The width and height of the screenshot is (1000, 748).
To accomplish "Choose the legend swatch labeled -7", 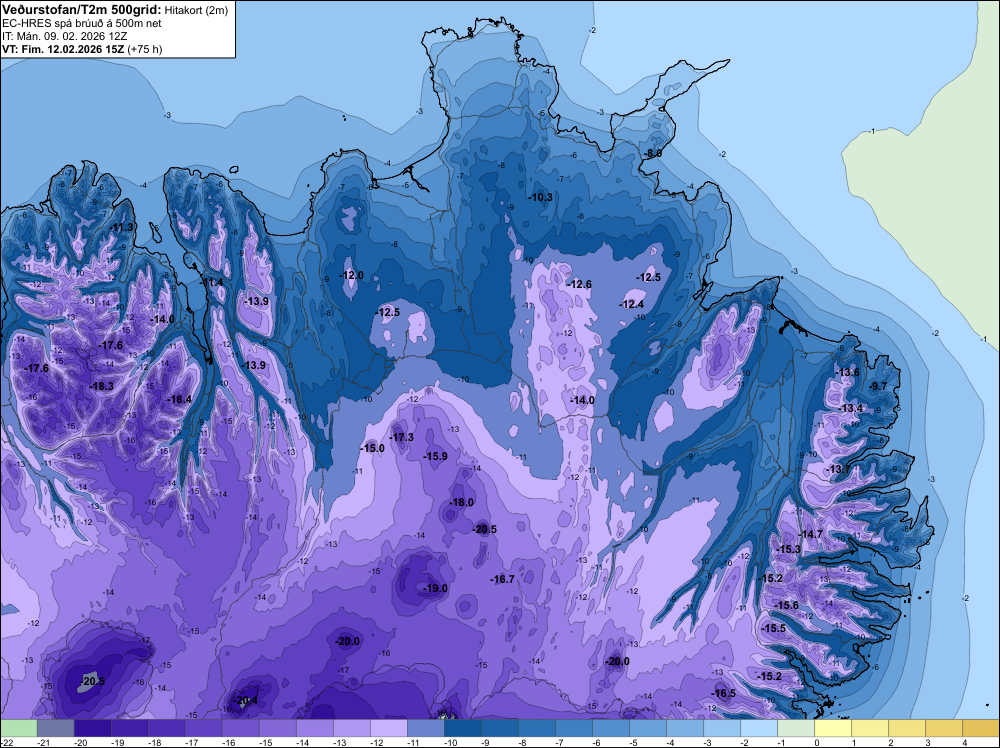I will pyautogui.click(x=573, y=728).
